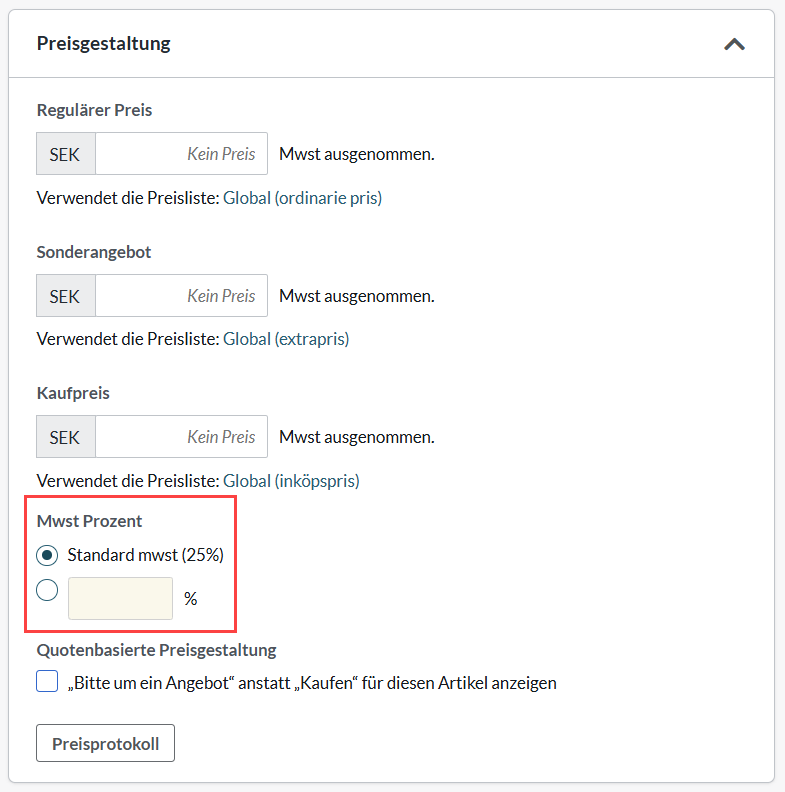785x792 pixels.
Task: Focus the Sonderangebot price input field
Action: click(181, 296)
